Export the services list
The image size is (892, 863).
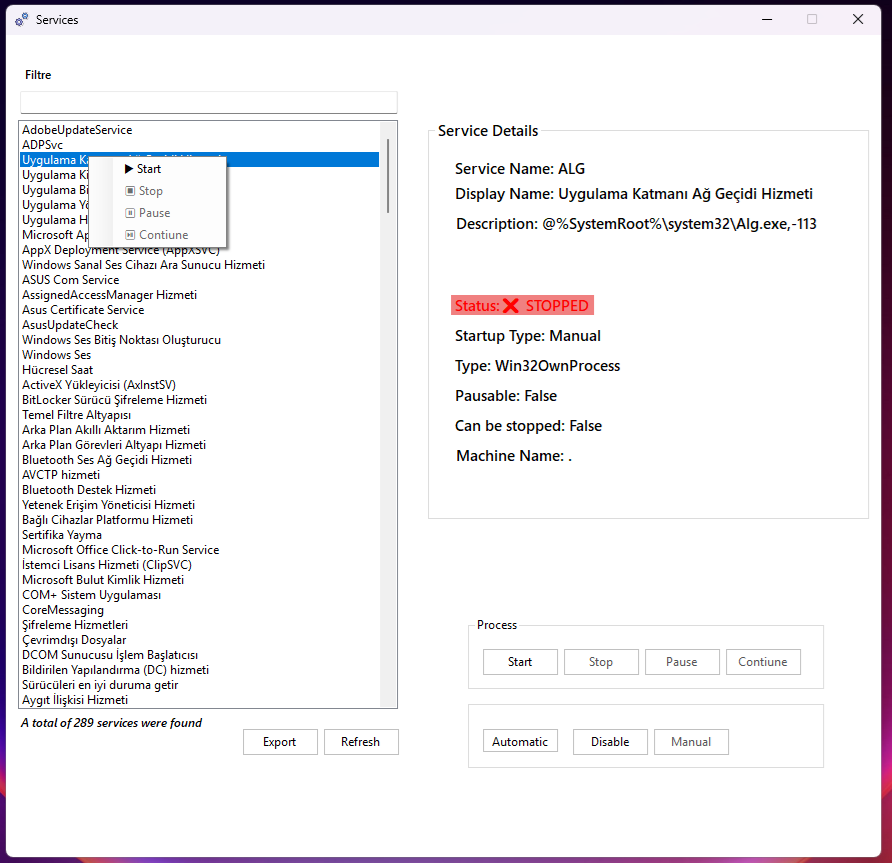279,742
